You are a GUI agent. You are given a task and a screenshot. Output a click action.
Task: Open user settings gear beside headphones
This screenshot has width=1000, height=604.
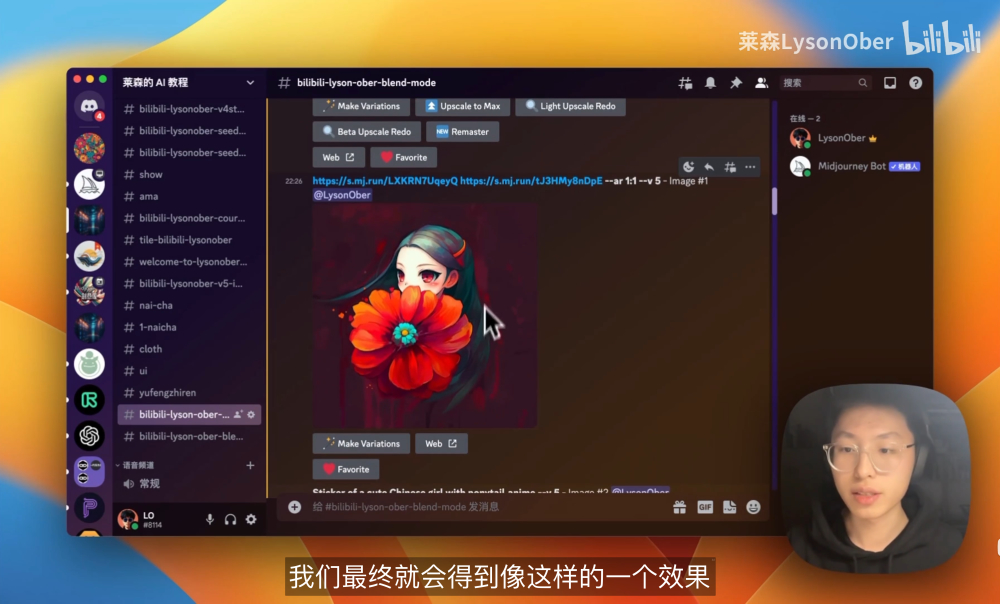tap(251, 519)
